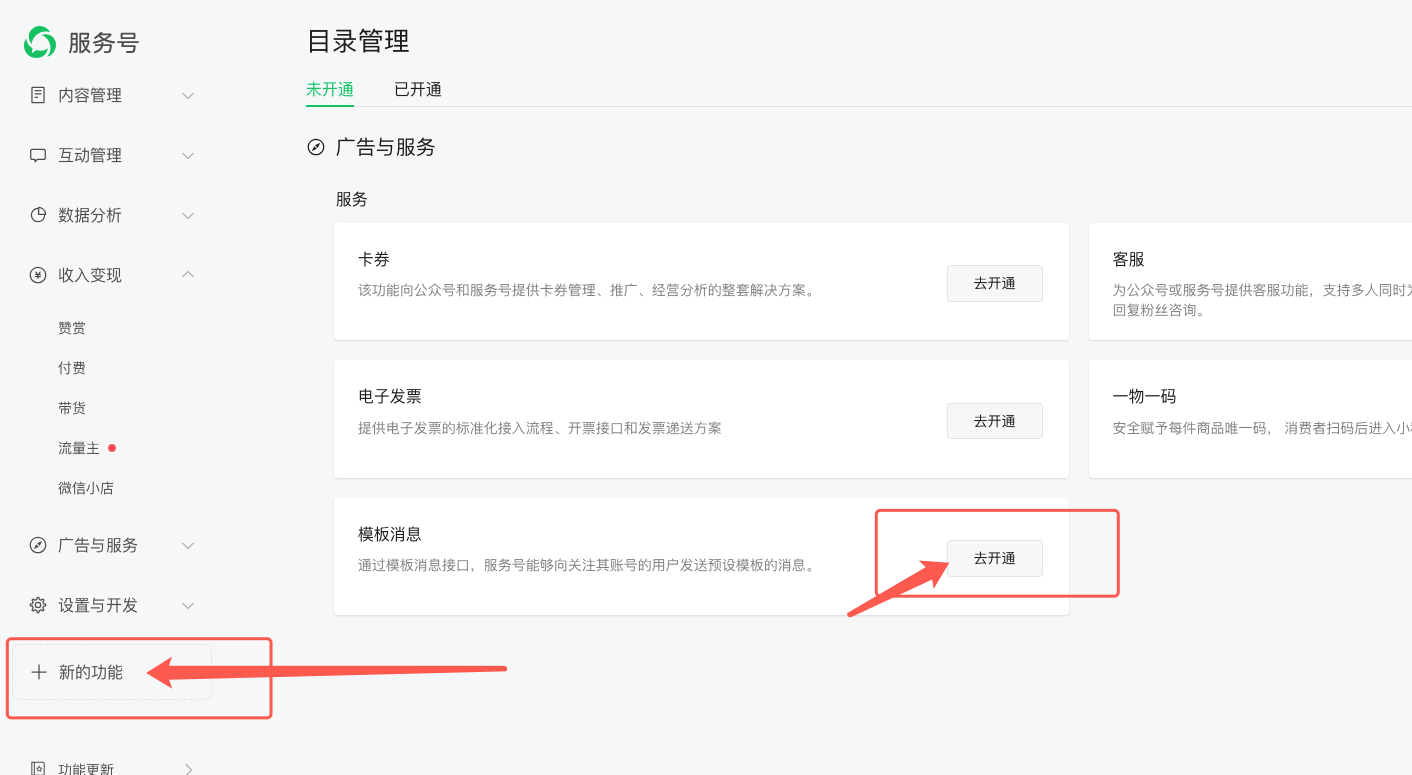The width and height of the screenshot is (1412, 775).
Task: Click the 广告与服务 compass icon in sidebar
Action: (38, 545)
